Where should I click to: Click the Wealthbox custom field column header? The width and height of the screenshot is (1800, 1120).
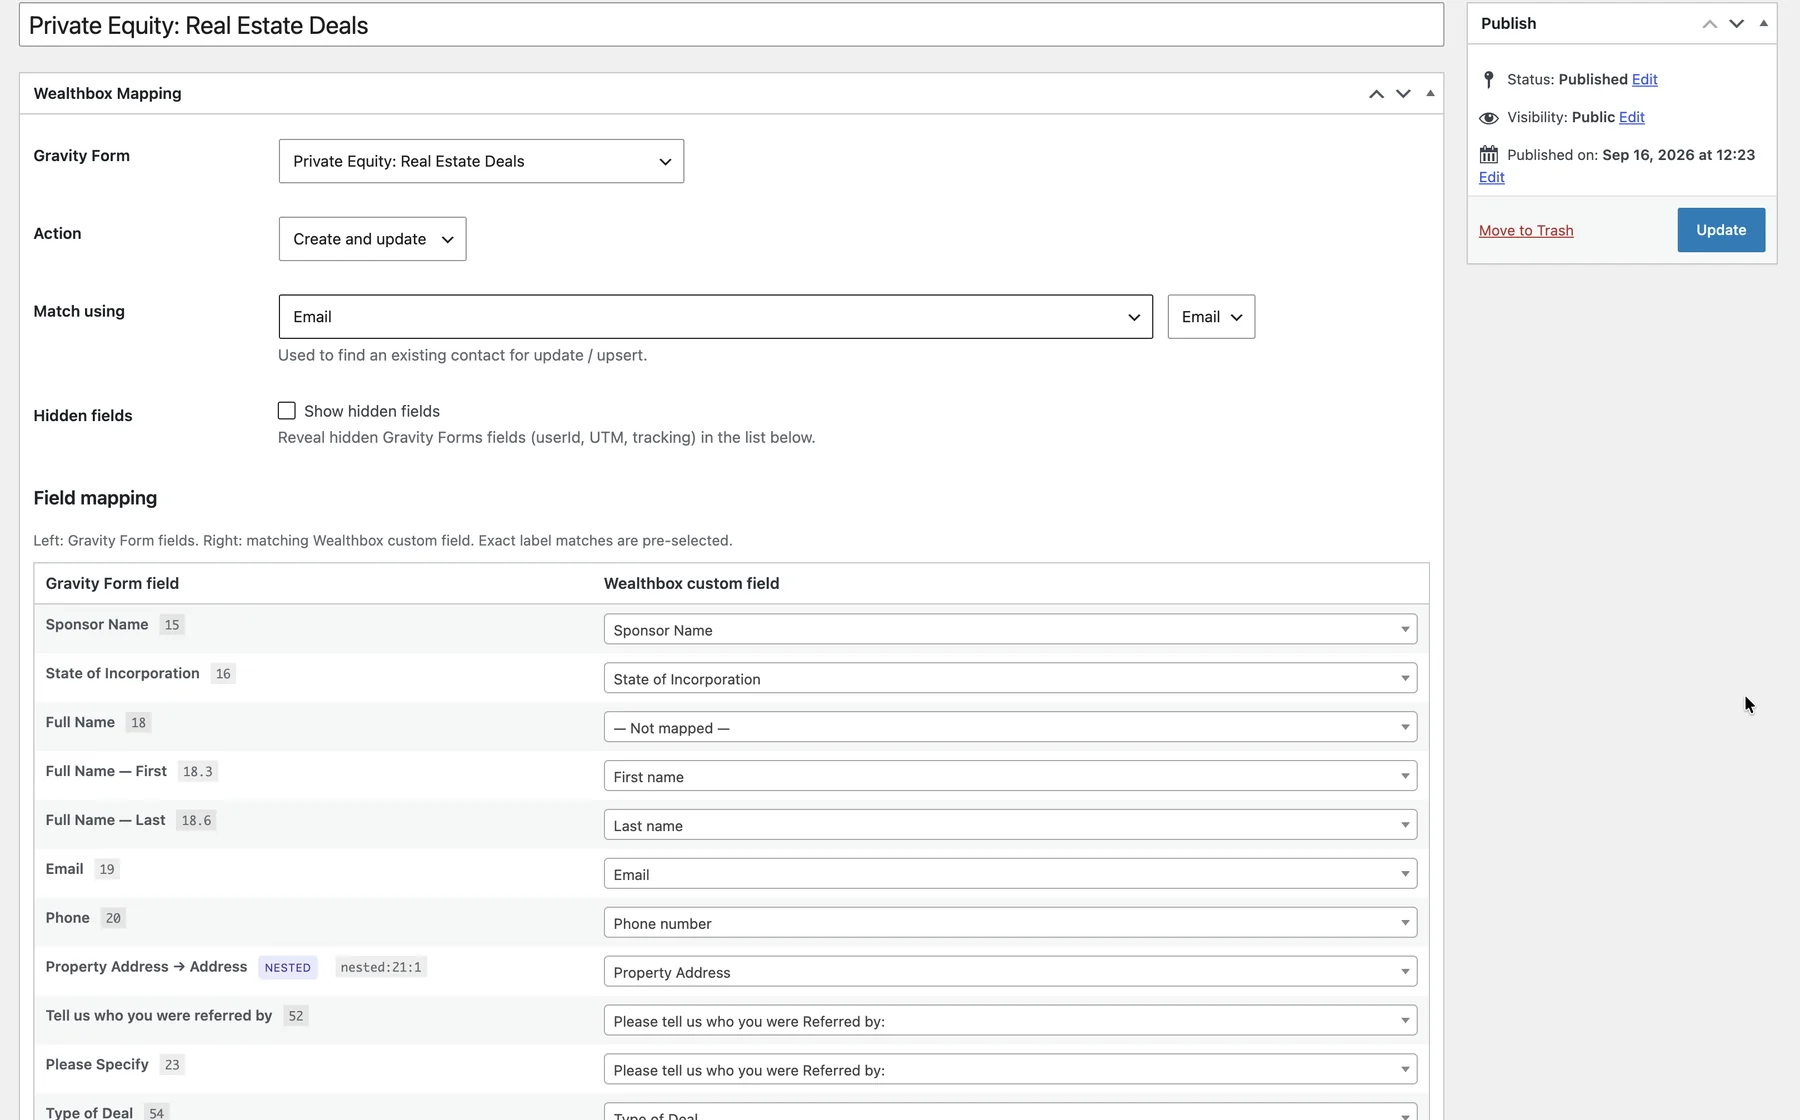pos(691,584)
